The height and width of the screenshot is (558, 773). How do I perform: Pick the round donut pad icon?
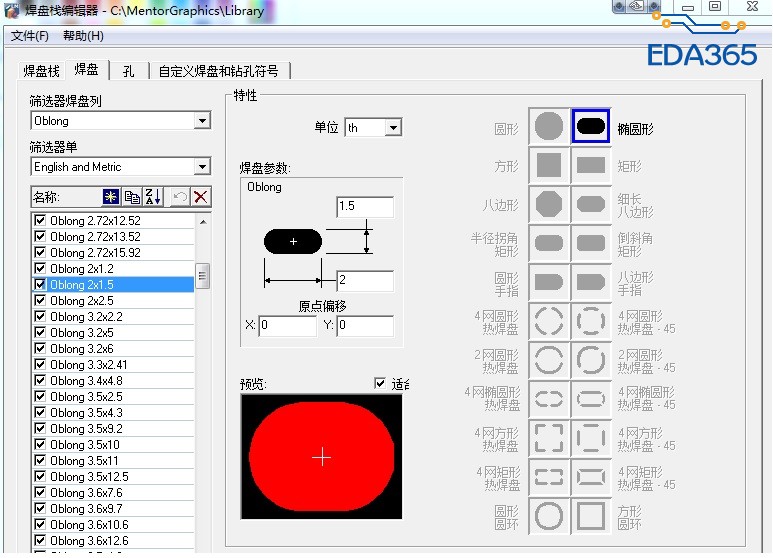tap(549, 516)
